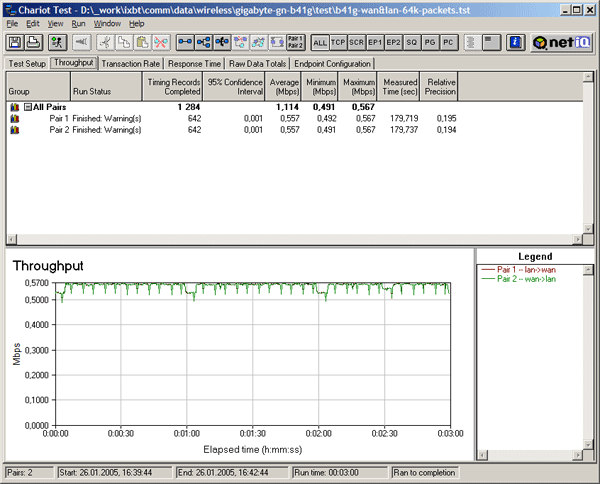600x484 pixels.
Task: Click the Average (Mbps) column header
Action: (284, 87)
